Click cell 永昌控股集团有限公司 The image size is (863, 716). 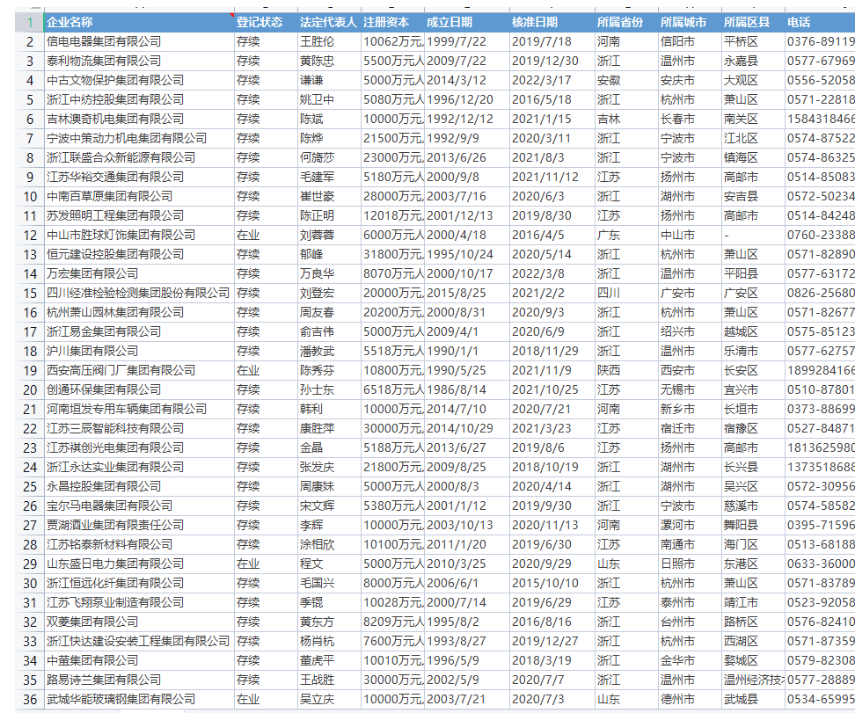[139, 487]
